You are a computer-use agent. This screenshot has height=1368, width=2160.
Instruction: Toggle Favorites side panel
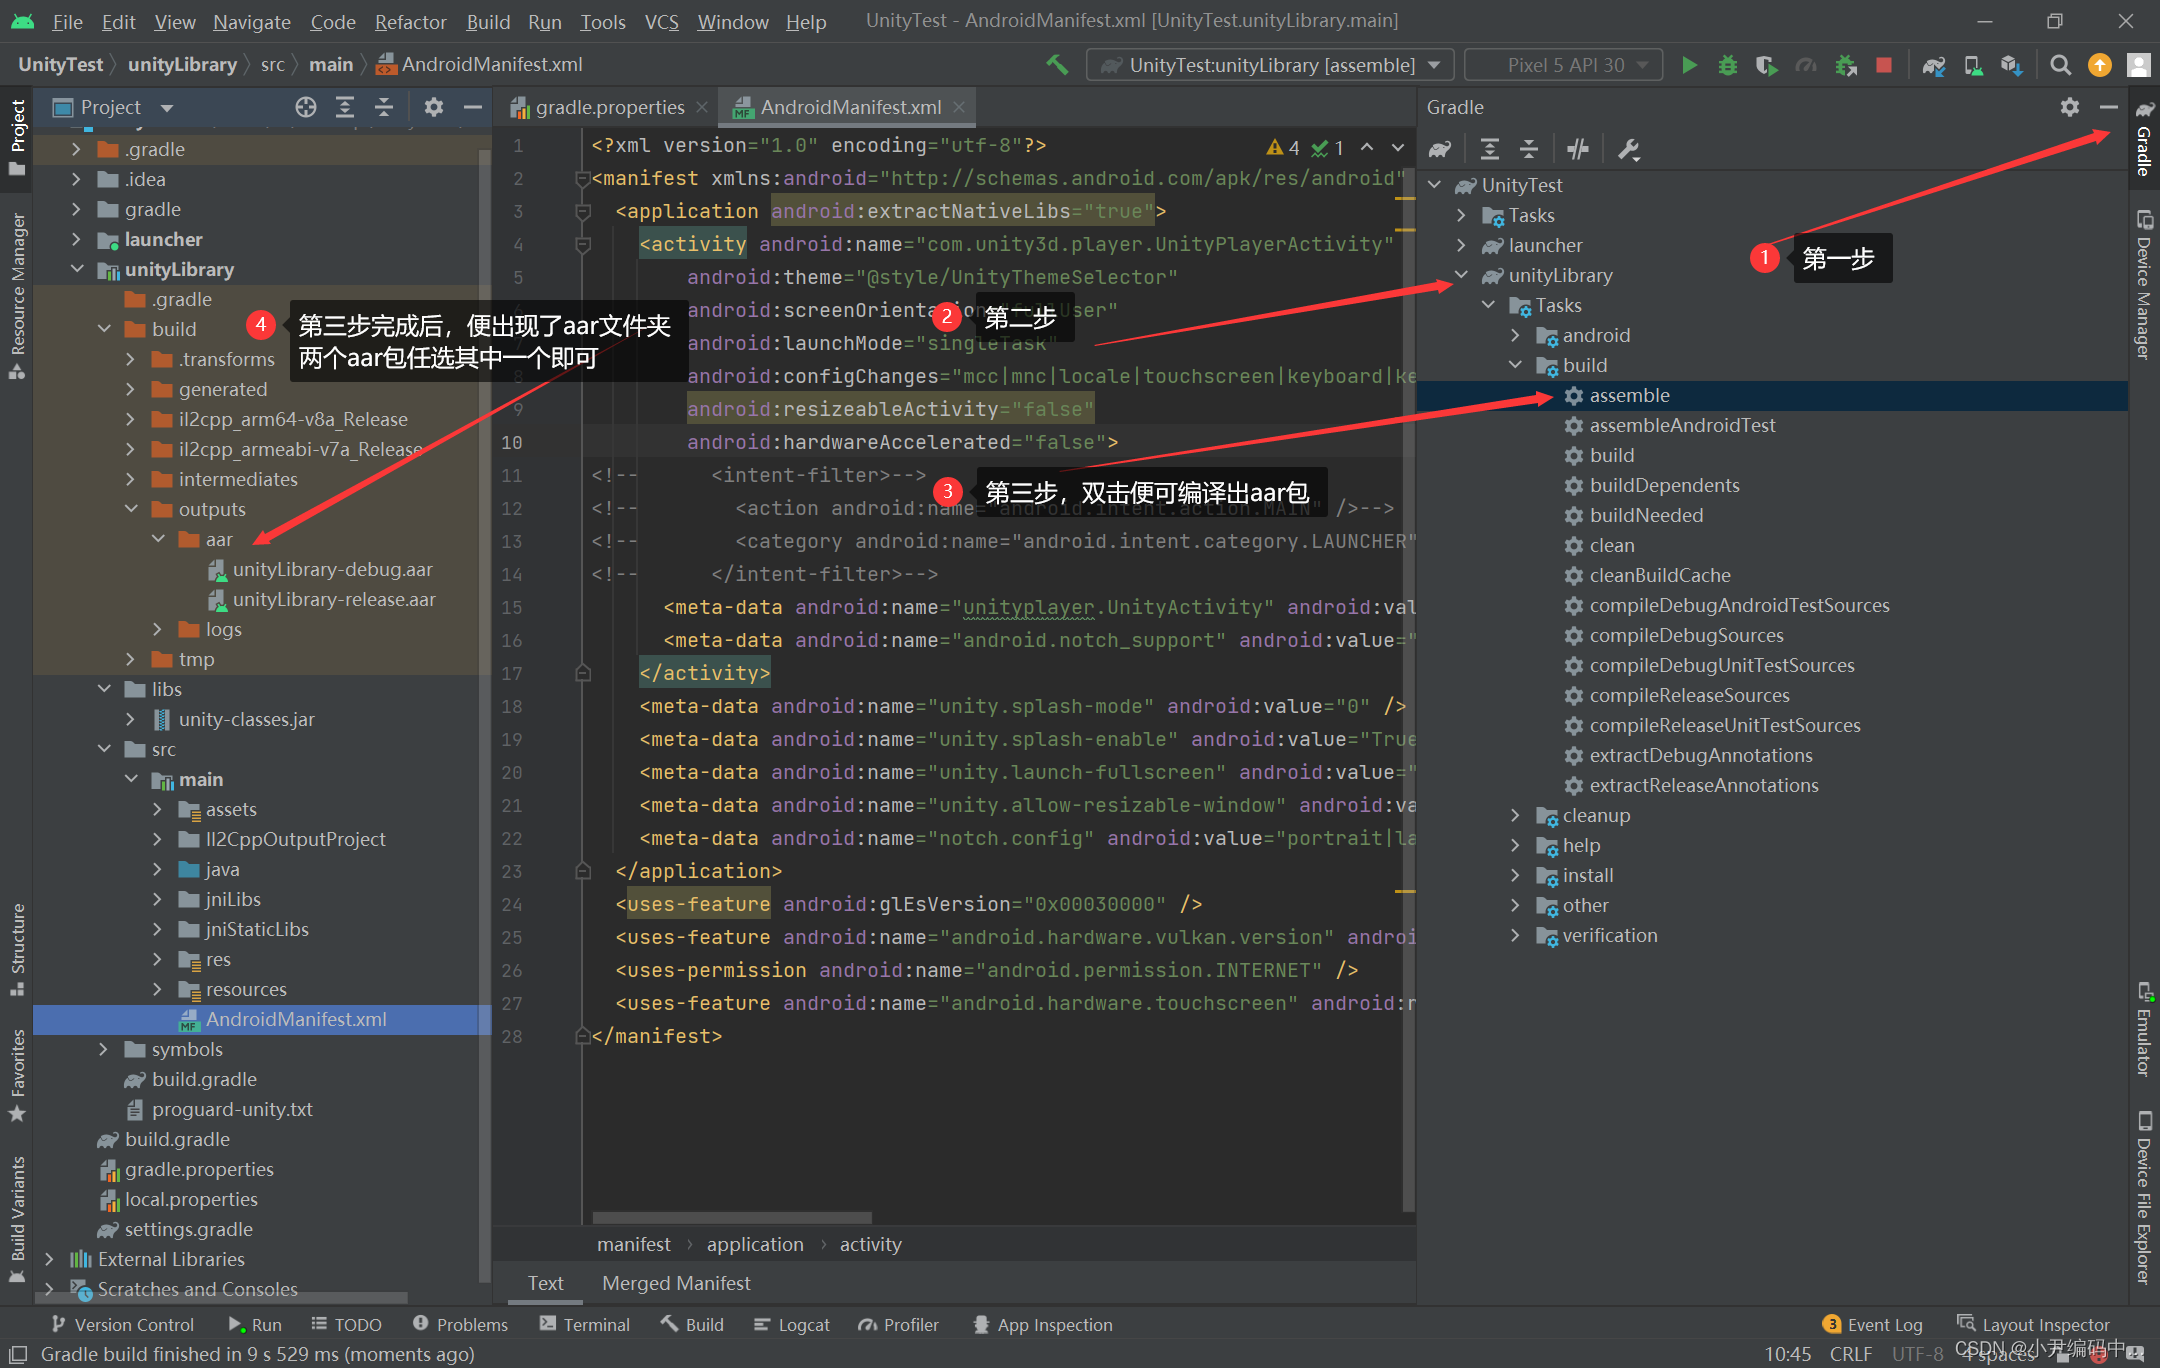click(x=17, y=1076)
